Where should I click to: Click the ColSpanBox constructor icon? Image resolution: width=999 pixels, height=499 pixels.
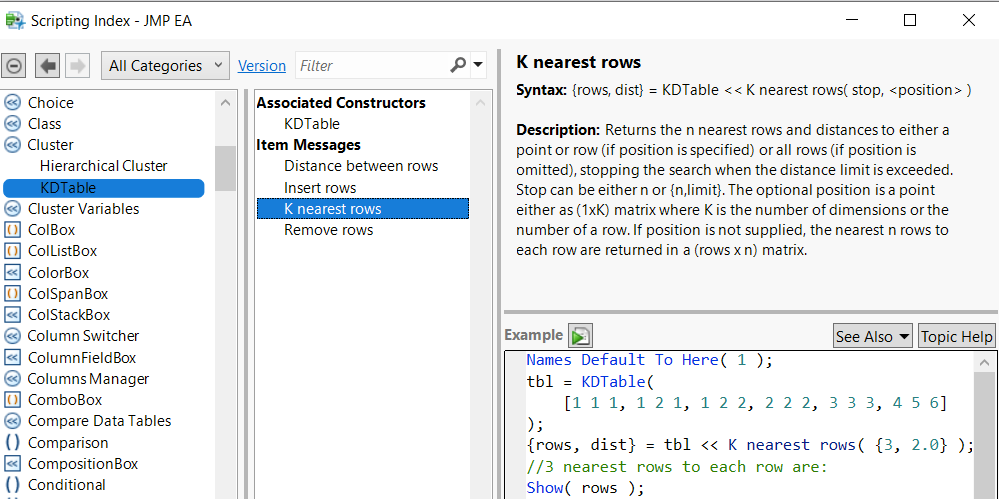click(x=12, y=294)
